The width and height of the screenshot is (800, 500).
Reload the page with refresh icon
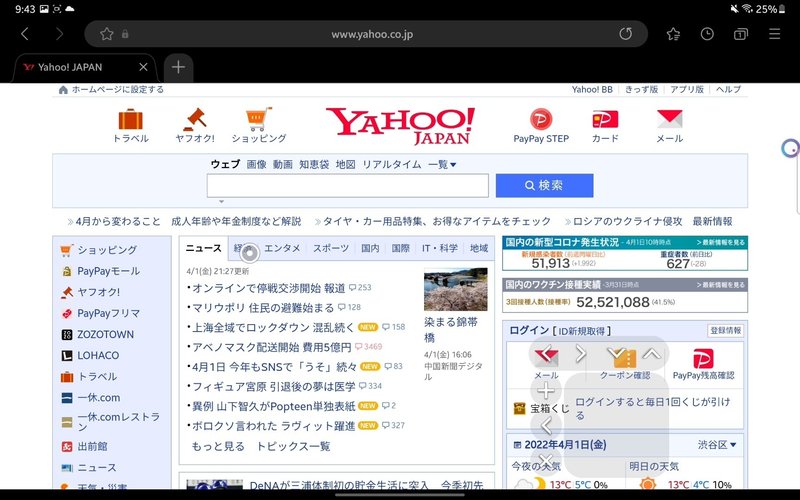(x=626, y=34)
